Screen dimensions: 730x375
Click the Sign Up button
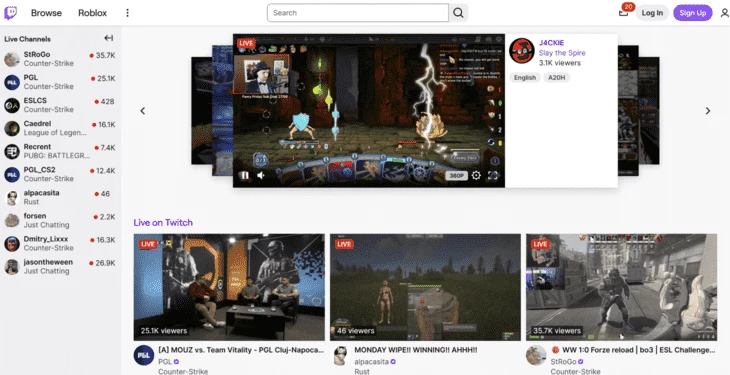[692, 13]
